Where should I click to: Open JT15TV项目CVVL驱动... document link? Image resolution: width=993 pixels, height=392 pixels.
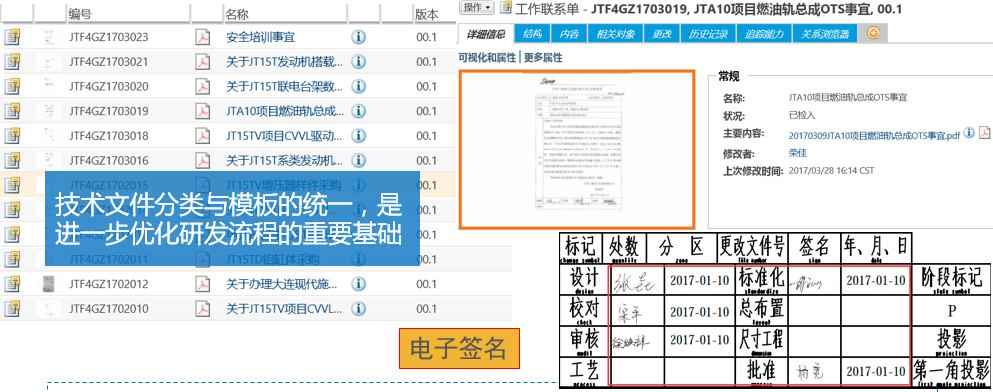(x=285, y=136)
